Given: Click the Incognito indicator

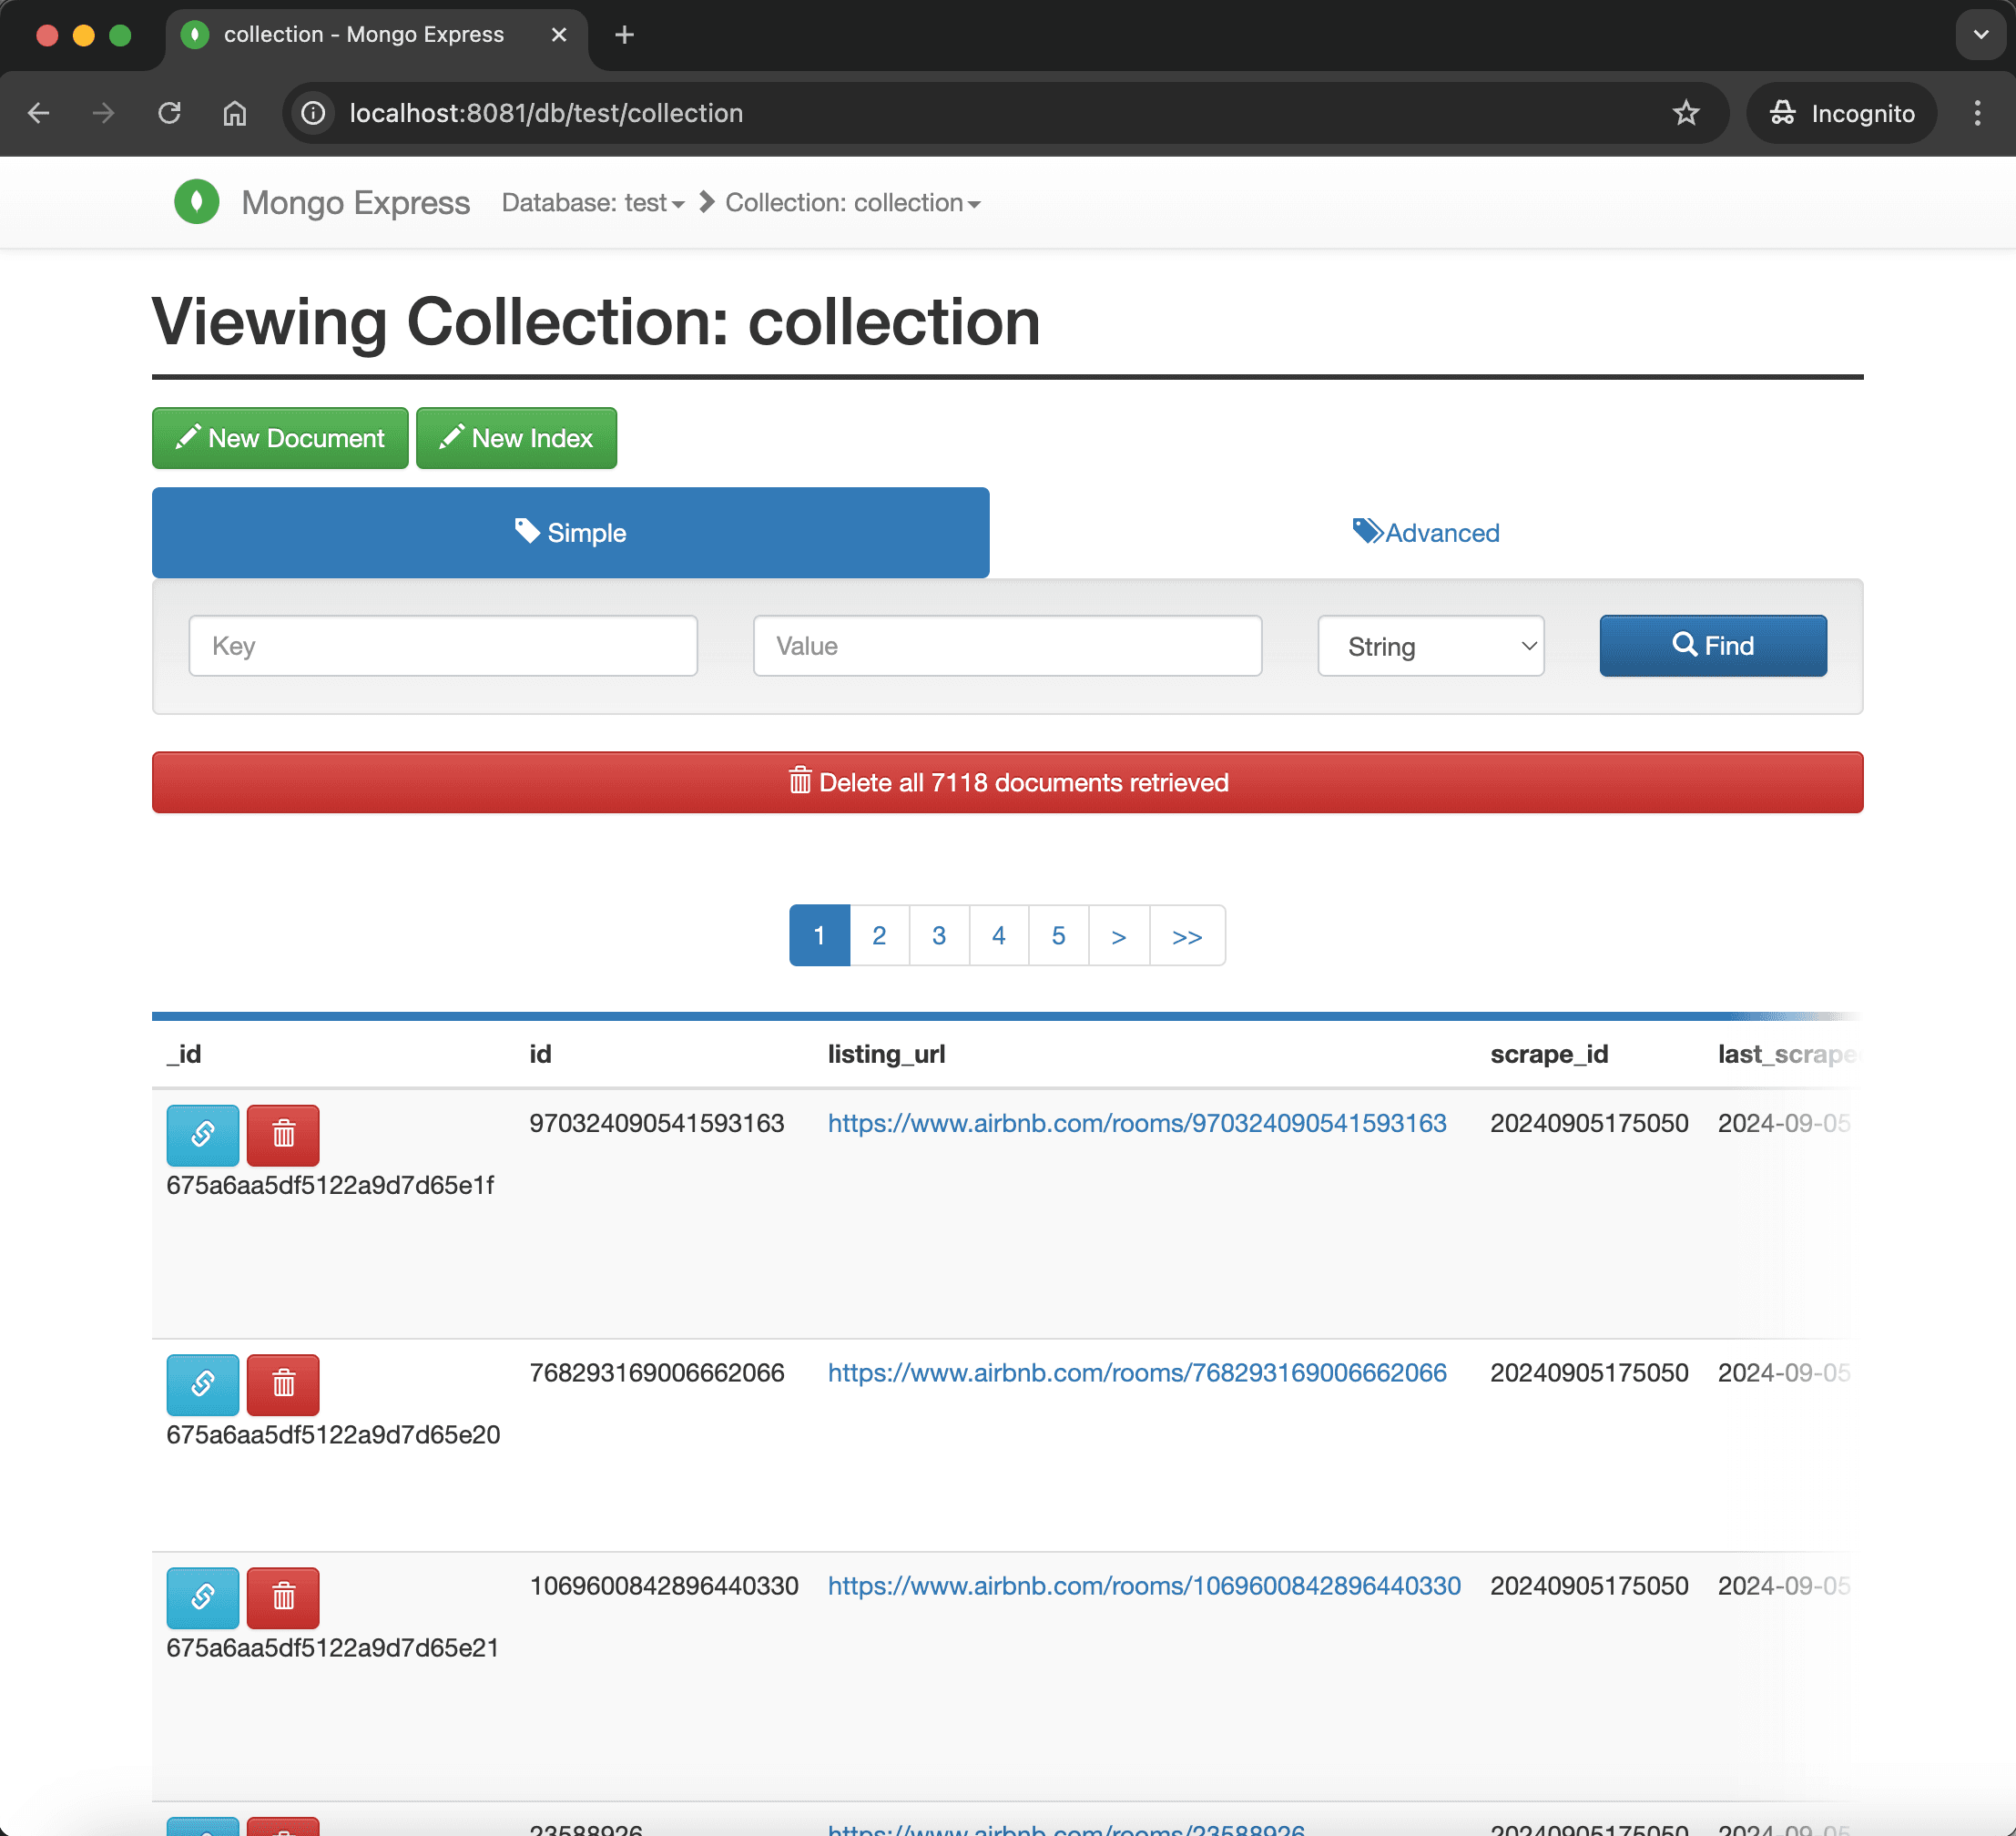Looking at the screenshot, I should coord(1841,113).
